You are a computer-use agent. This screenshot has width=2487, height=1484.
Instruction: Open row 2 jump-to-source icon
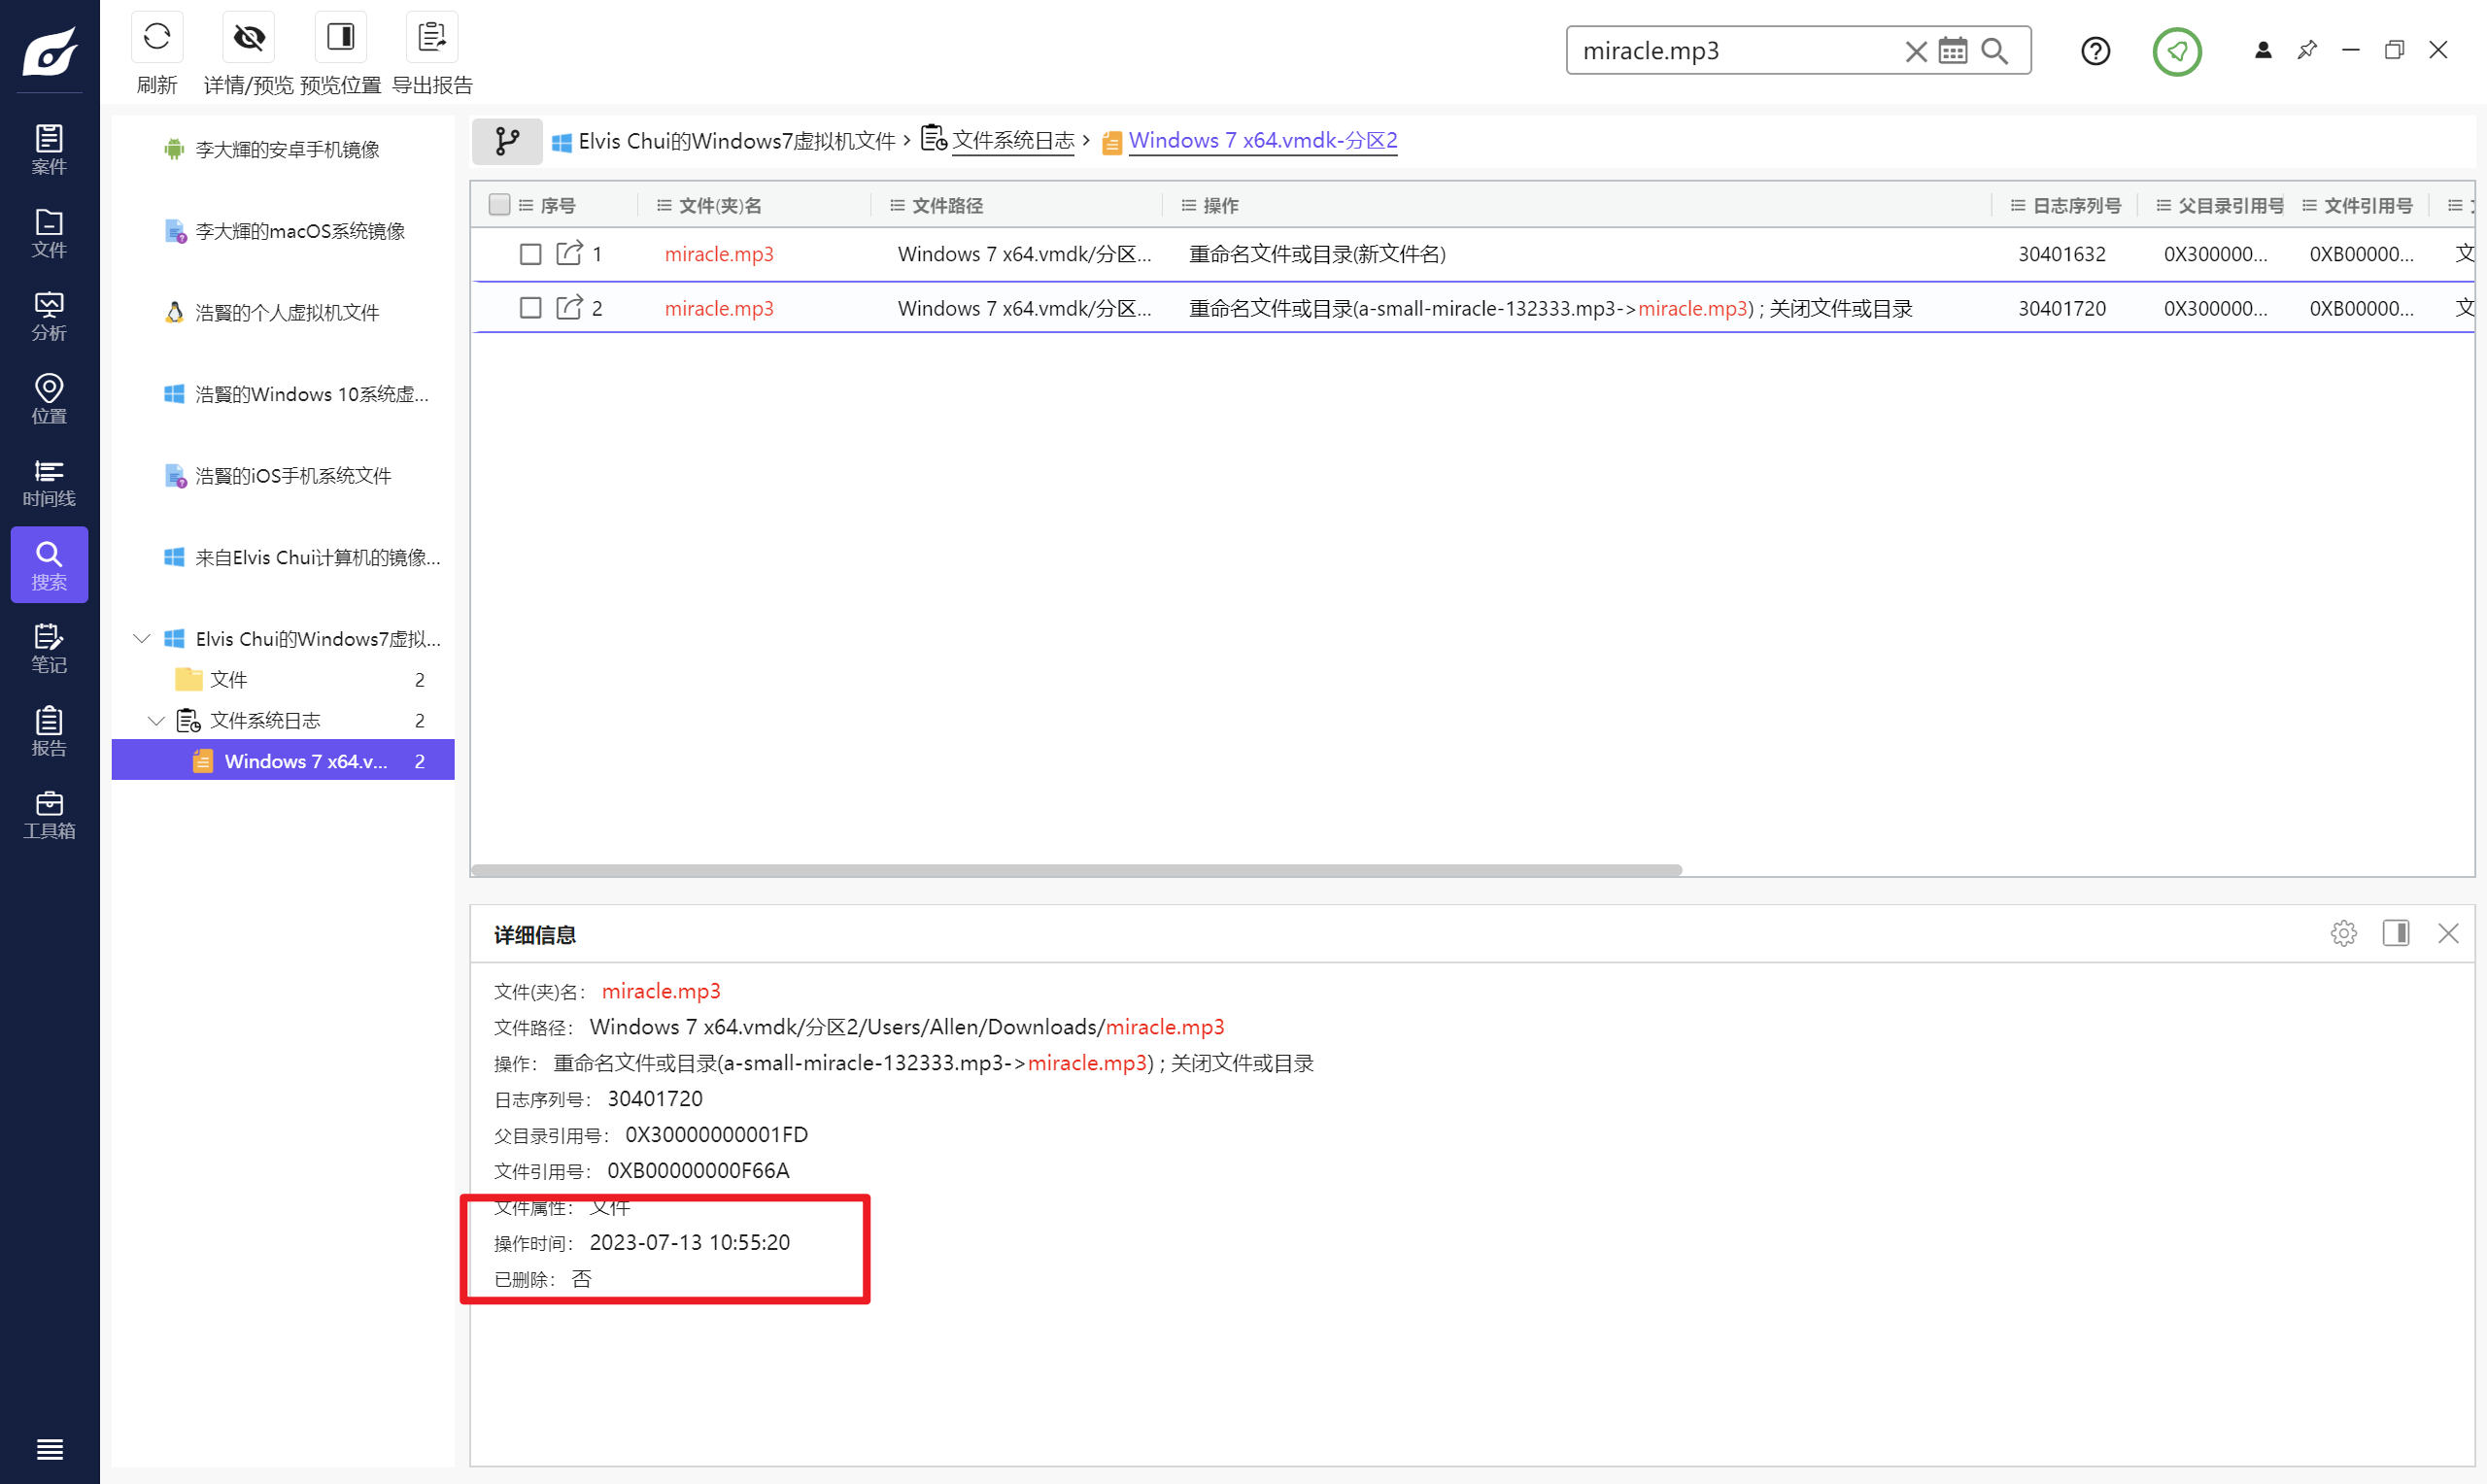[x=569, y=308]
